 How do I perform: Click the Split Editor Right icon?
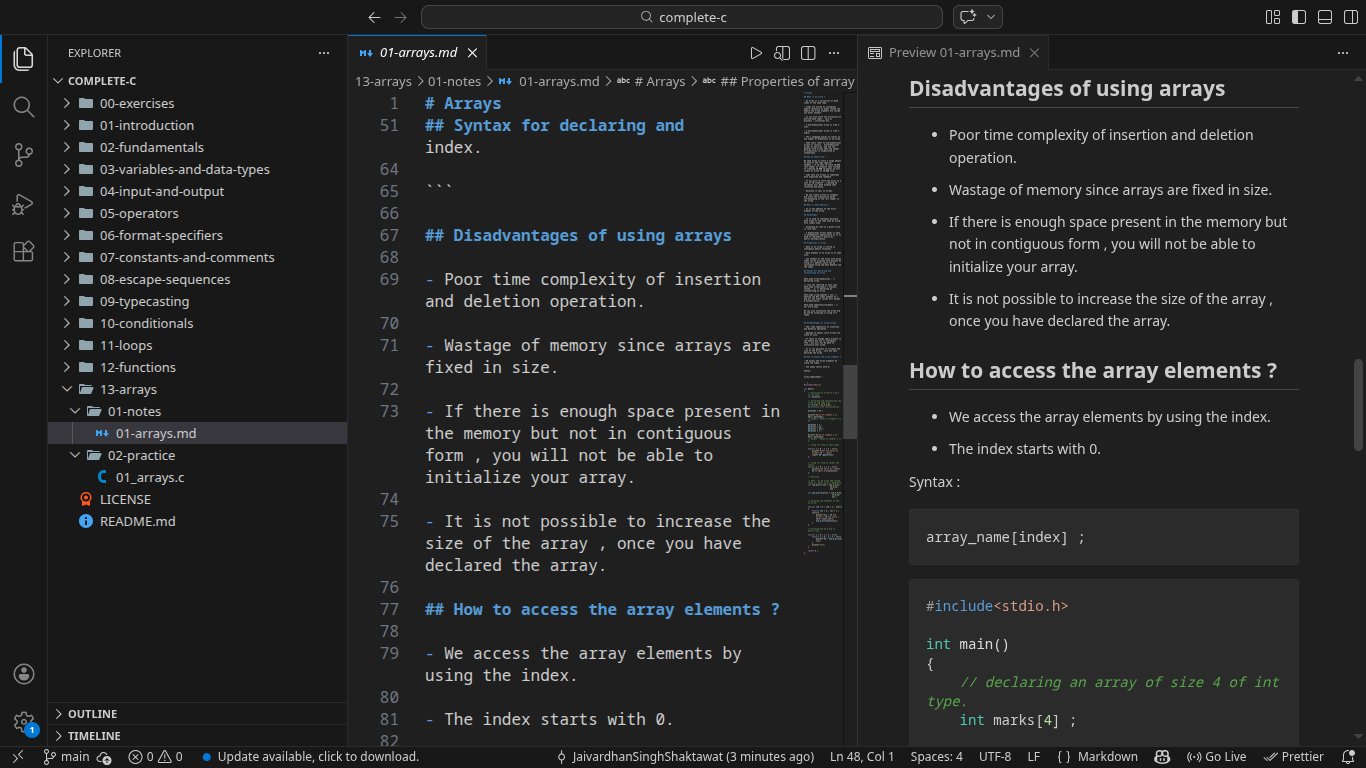tap(807, 53)
